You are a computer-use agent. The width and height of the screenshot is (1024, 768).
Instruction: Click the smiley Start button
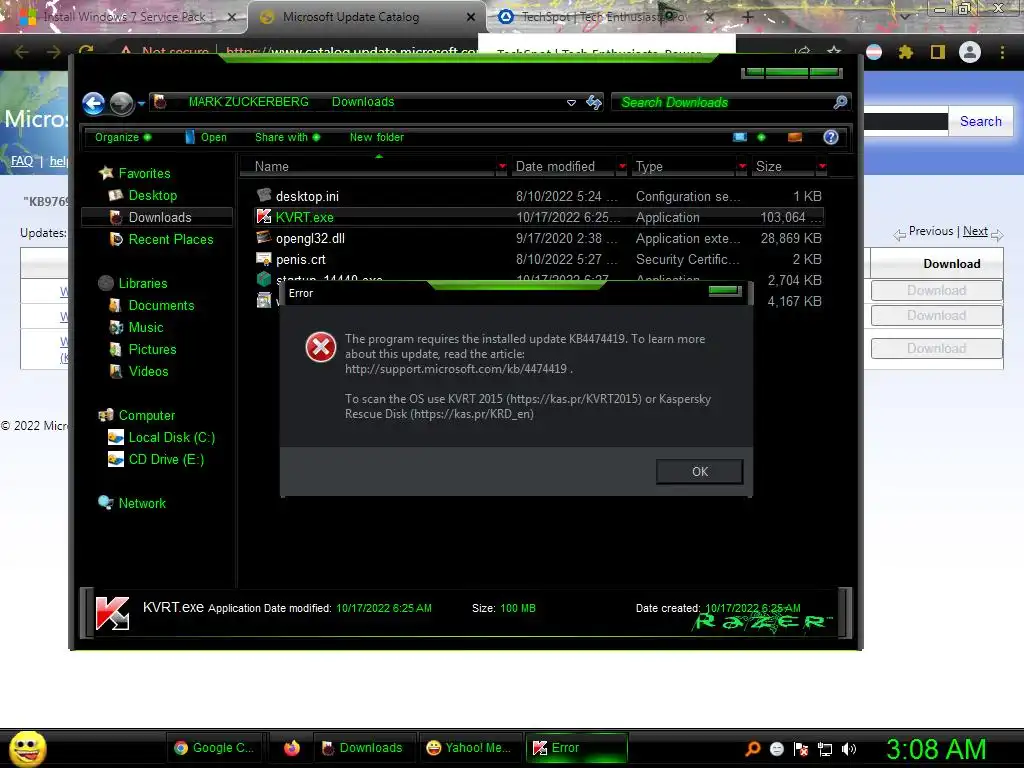tap(27, 748)
